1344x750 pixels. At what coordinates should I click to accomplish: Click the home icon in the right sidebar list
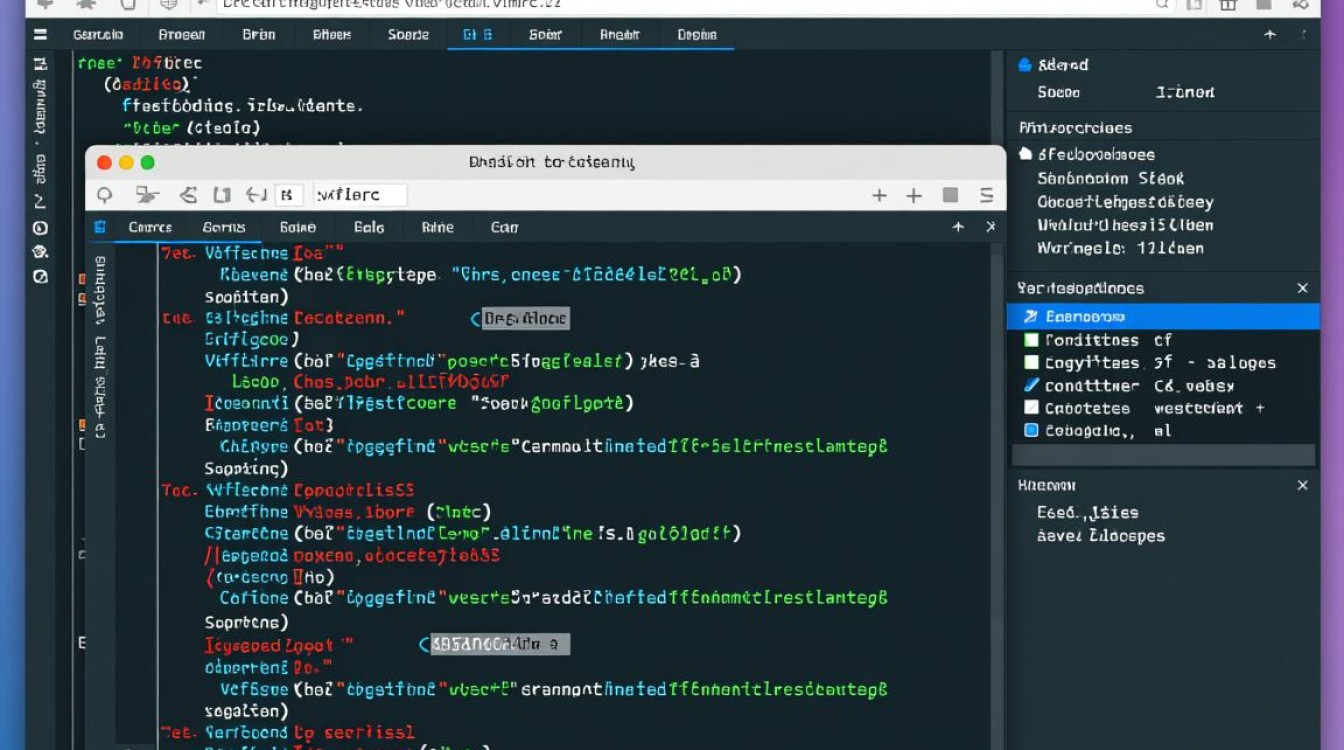1025,154
